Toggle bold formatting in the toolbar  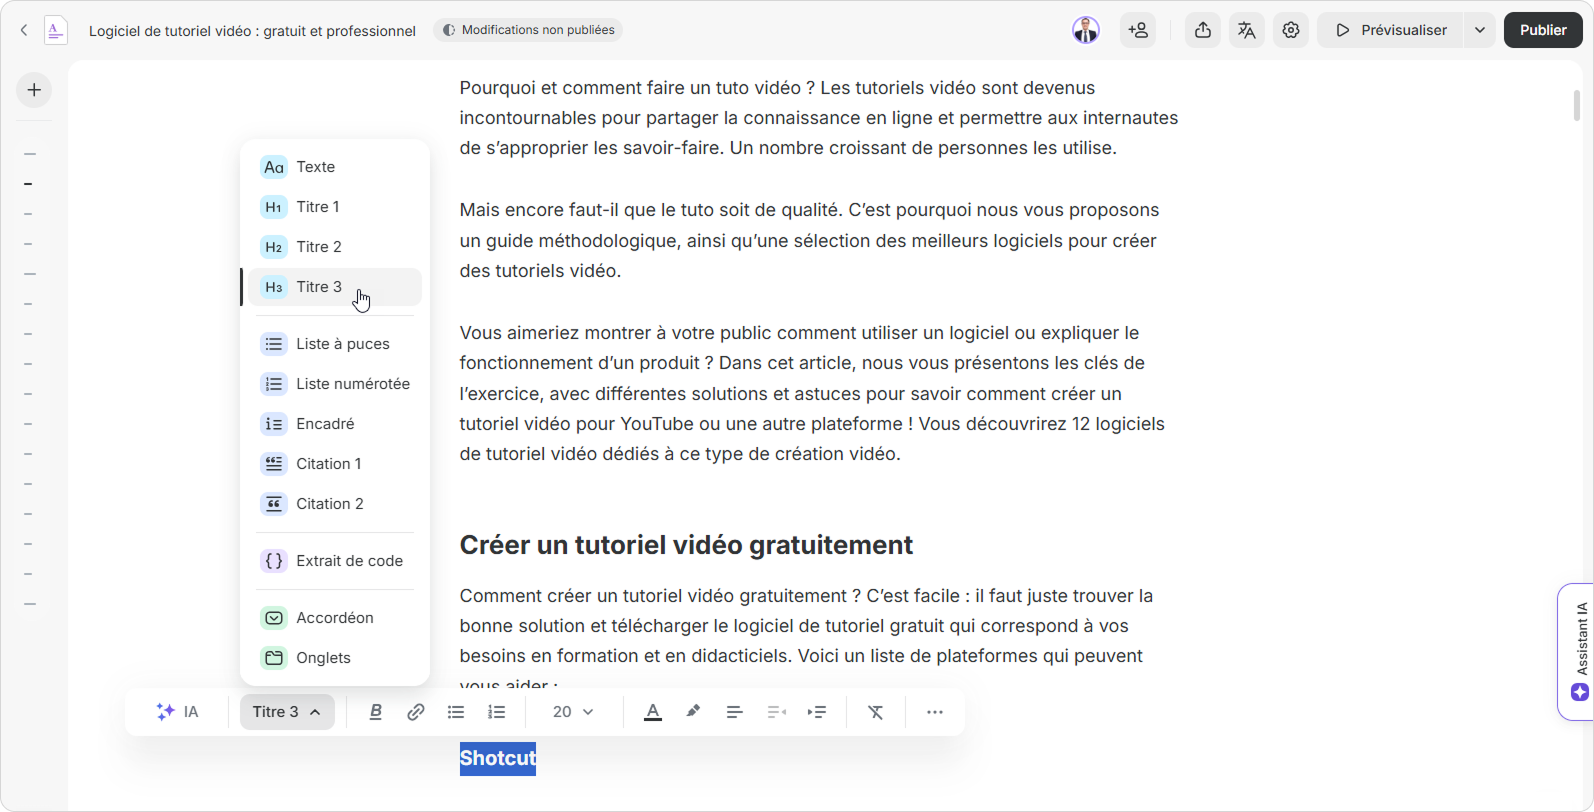coord(376,712)
